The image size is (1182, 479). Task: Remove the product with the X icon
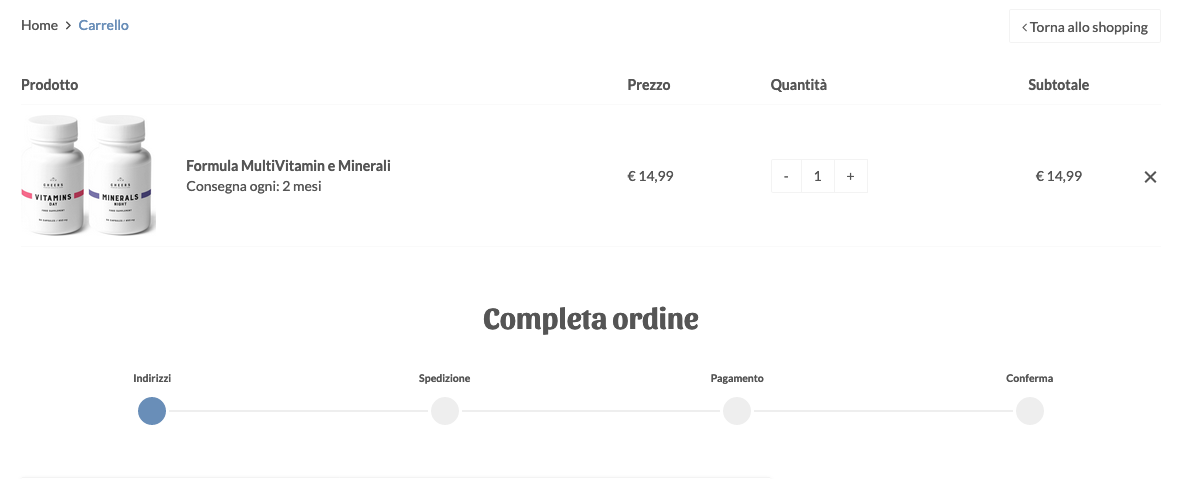(x=1150, y=177)
